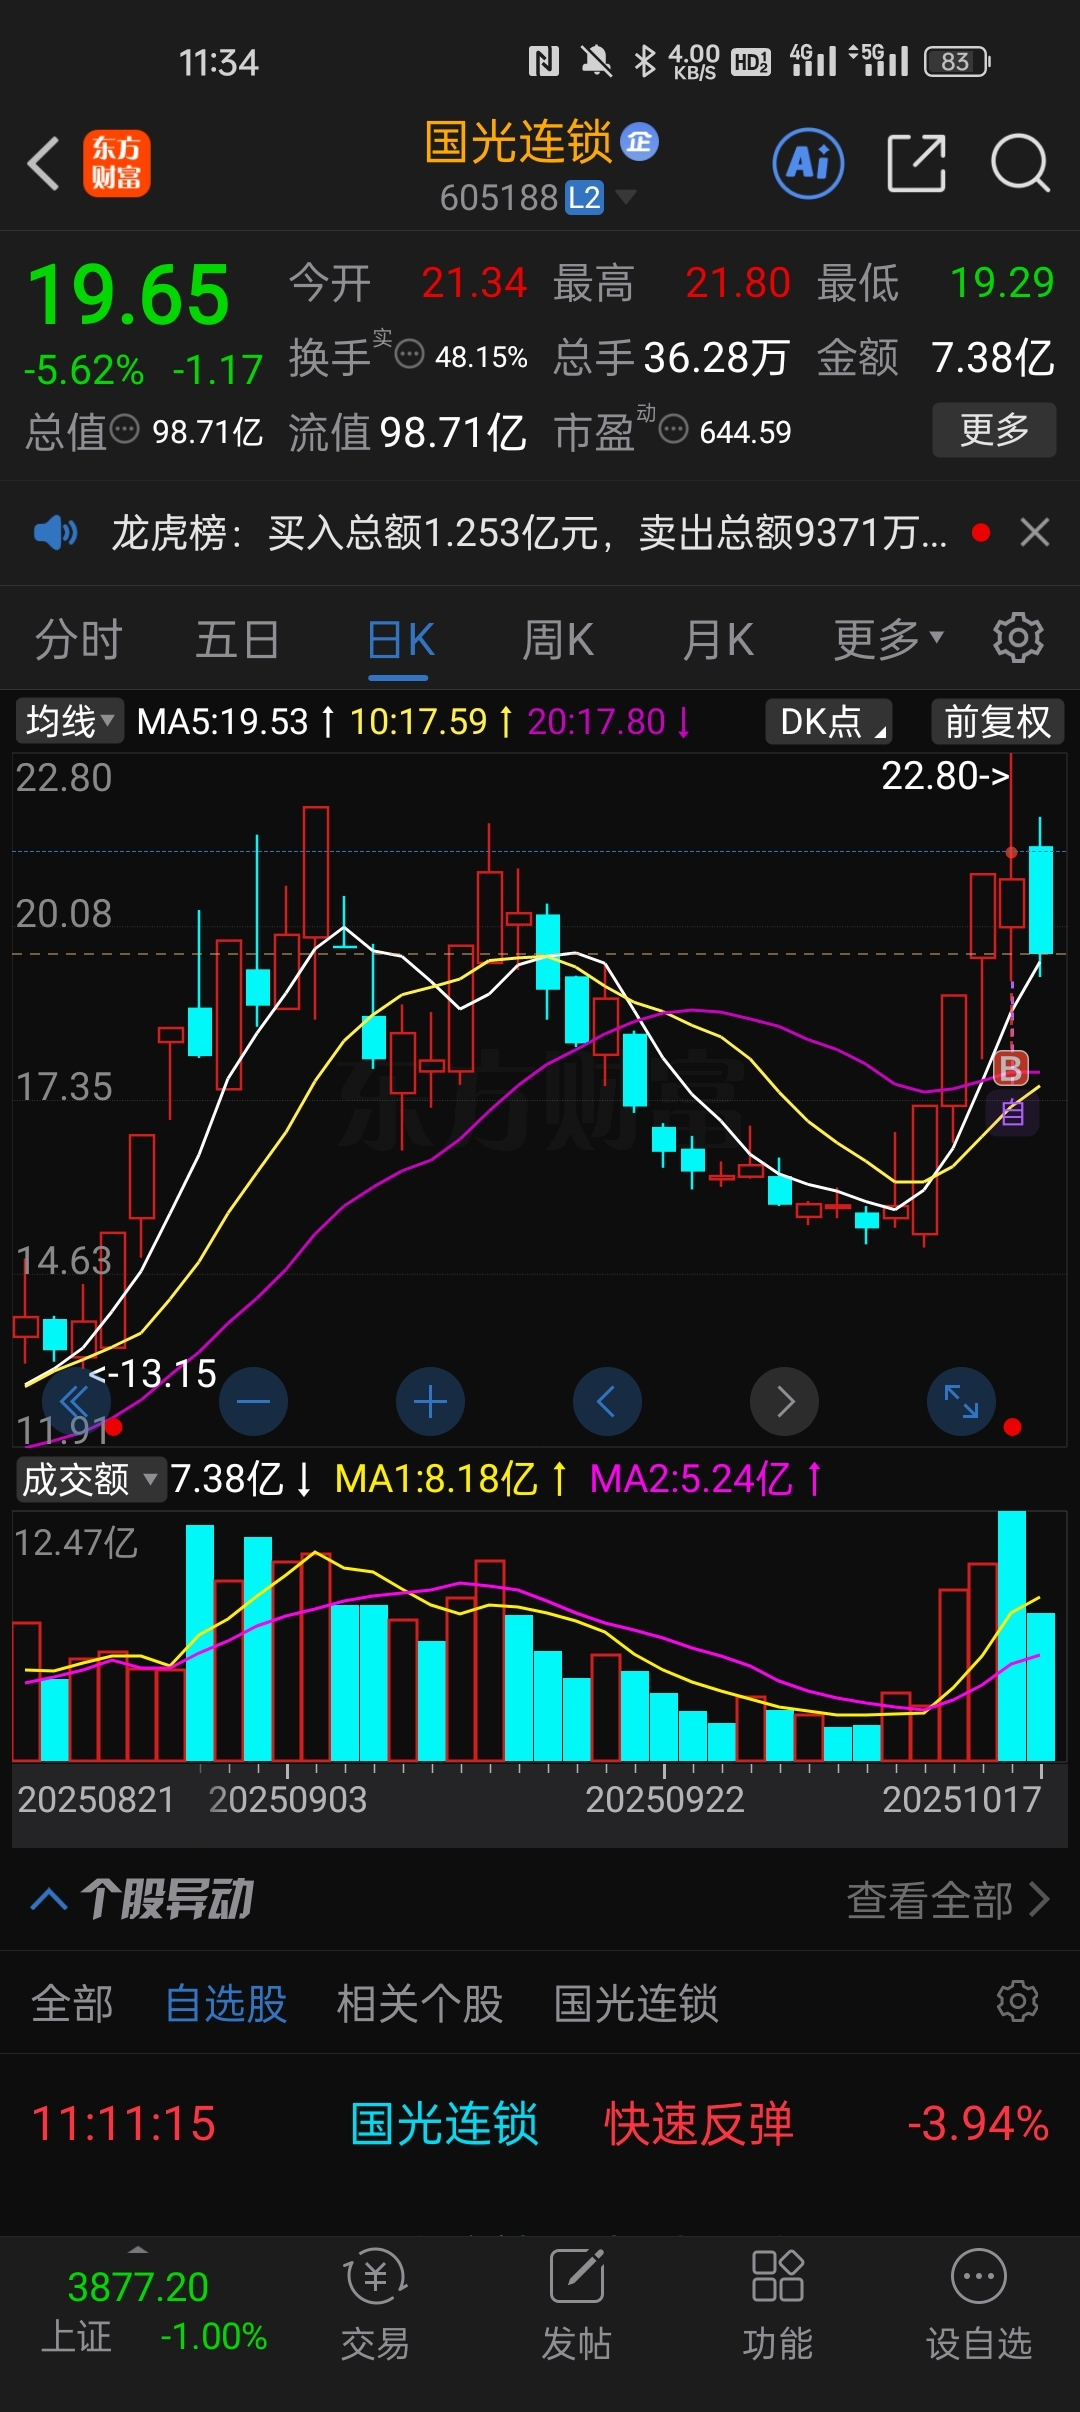Open 均线 indicator dropdown
The width and height of the screenshot is (1080, 2412).
[69, 721]
